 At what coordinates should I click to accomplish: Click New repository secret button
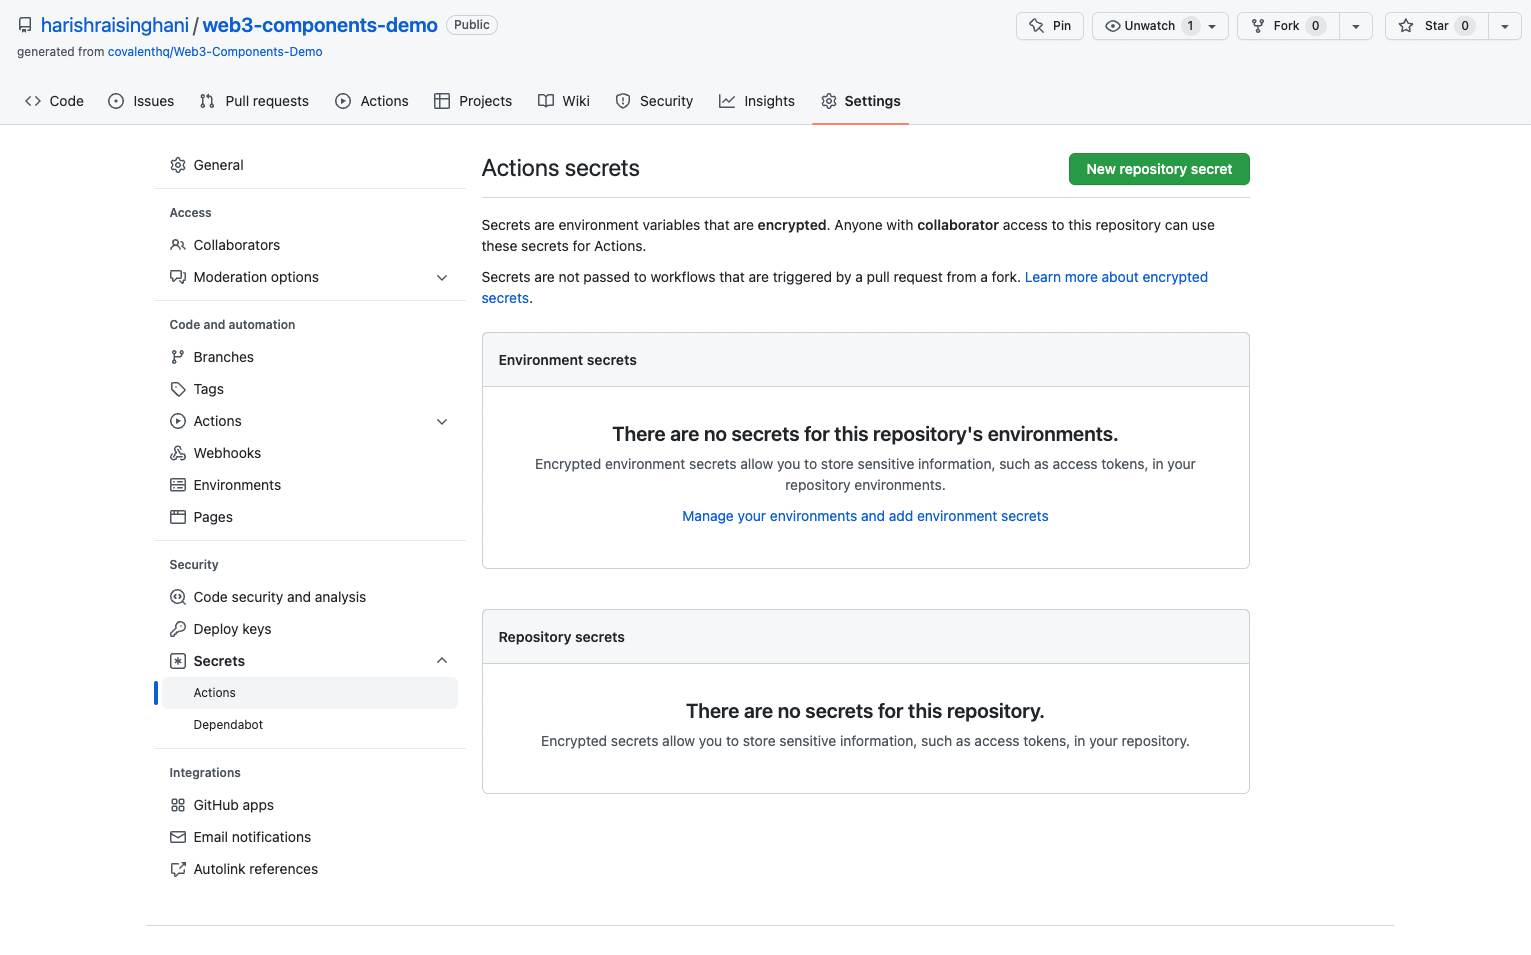(1159, 169)
